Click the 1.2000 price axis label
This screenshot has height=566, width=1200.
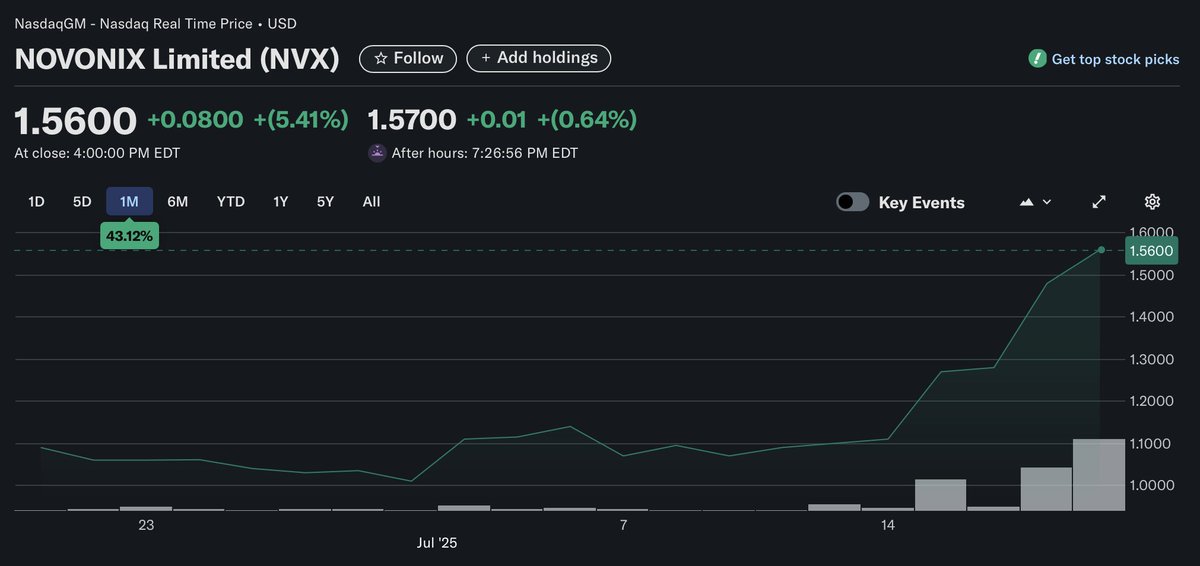(x=1153, y=401)
